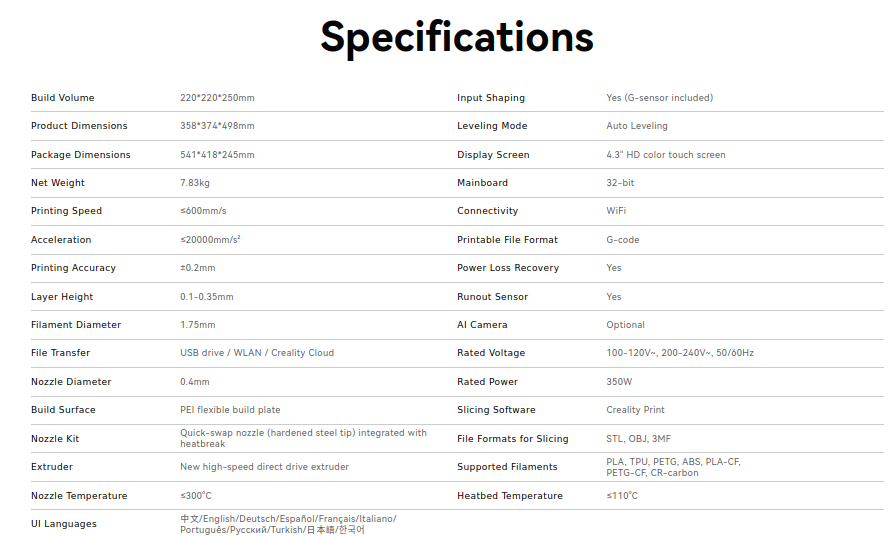The image size is (895, 536).
Task: Click the Layer Height label
Action: [62, 297]
